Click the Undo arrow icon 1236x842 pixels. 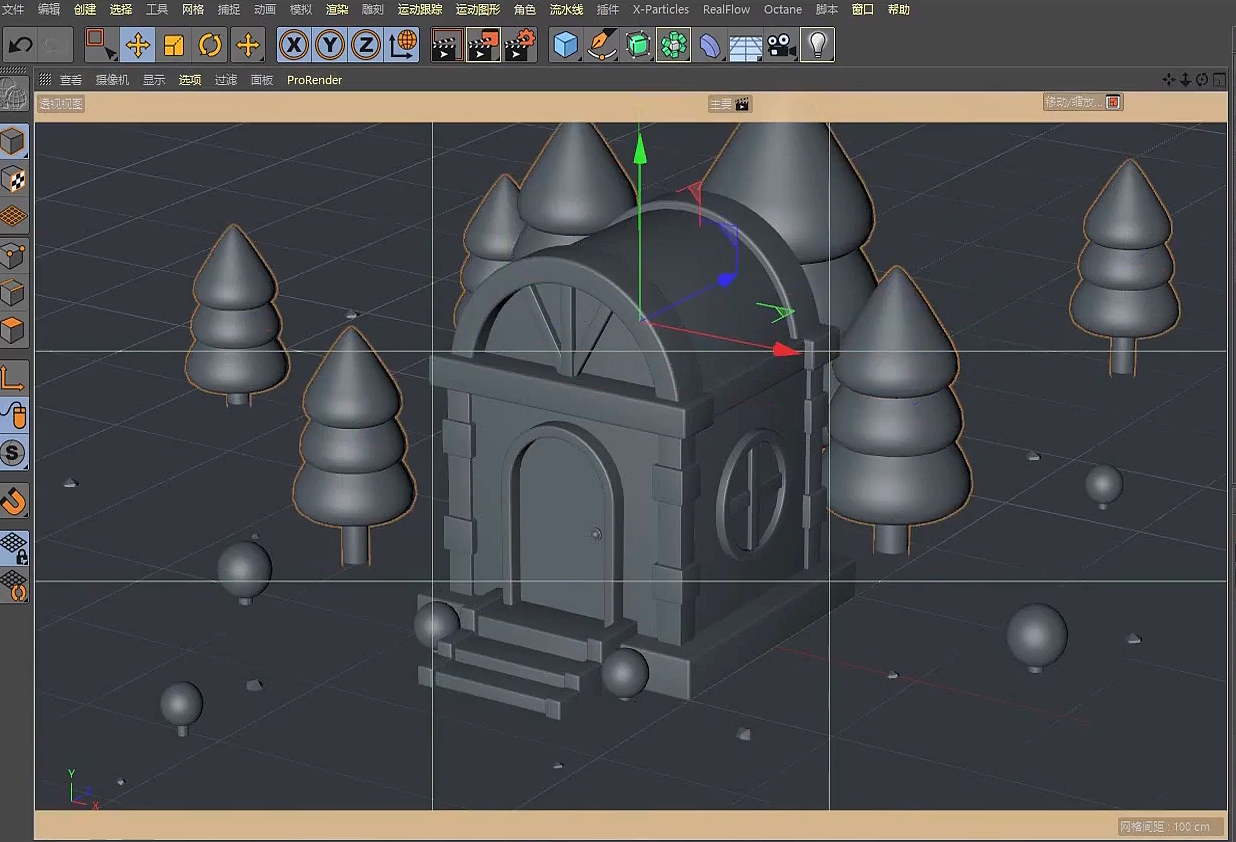click(20, 45)
